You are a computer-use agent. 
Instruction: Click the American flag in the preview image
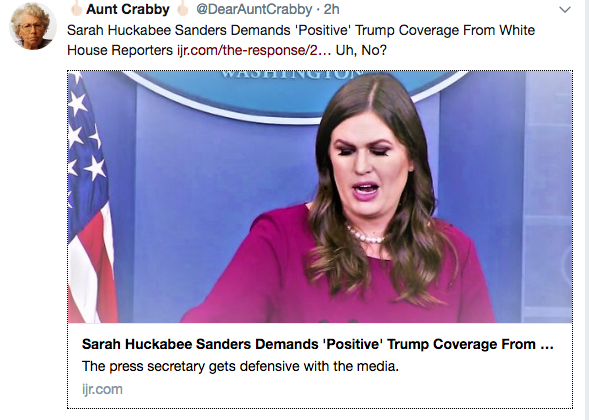tap(91, 197)
